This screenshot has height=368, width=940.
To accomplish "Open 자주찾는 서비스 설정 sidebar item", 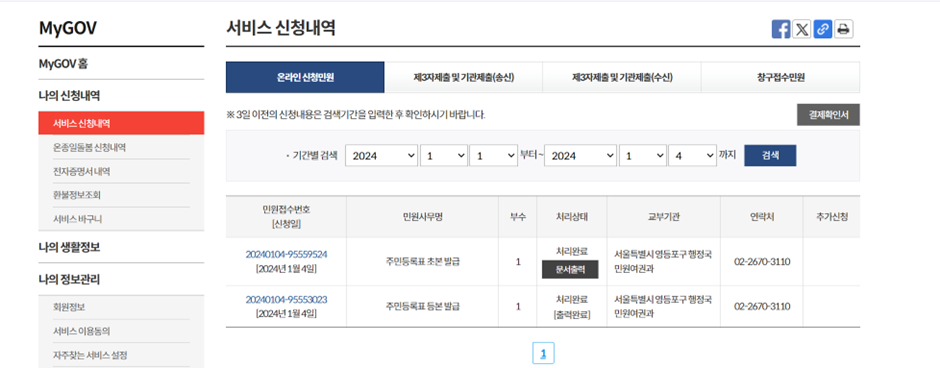I will pyautogui.click(x=90, y=354).
